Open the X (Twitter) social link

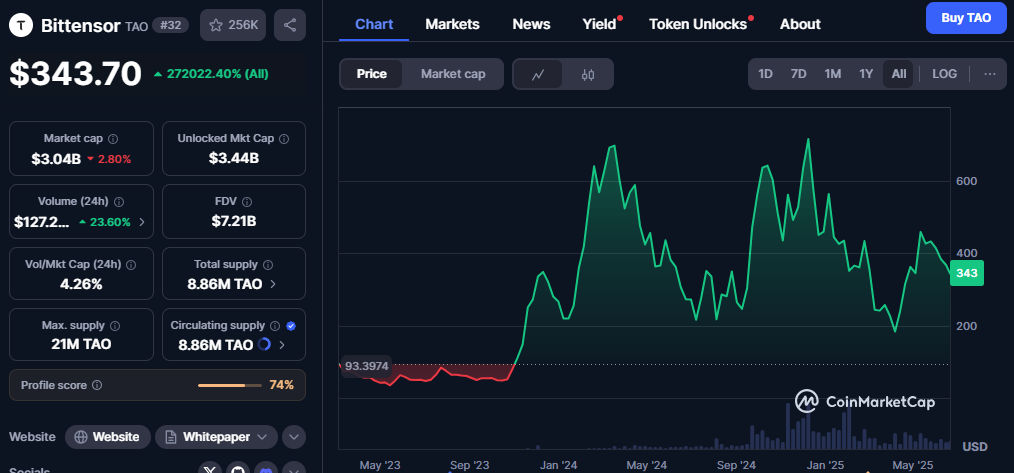[x=211, y=470]
